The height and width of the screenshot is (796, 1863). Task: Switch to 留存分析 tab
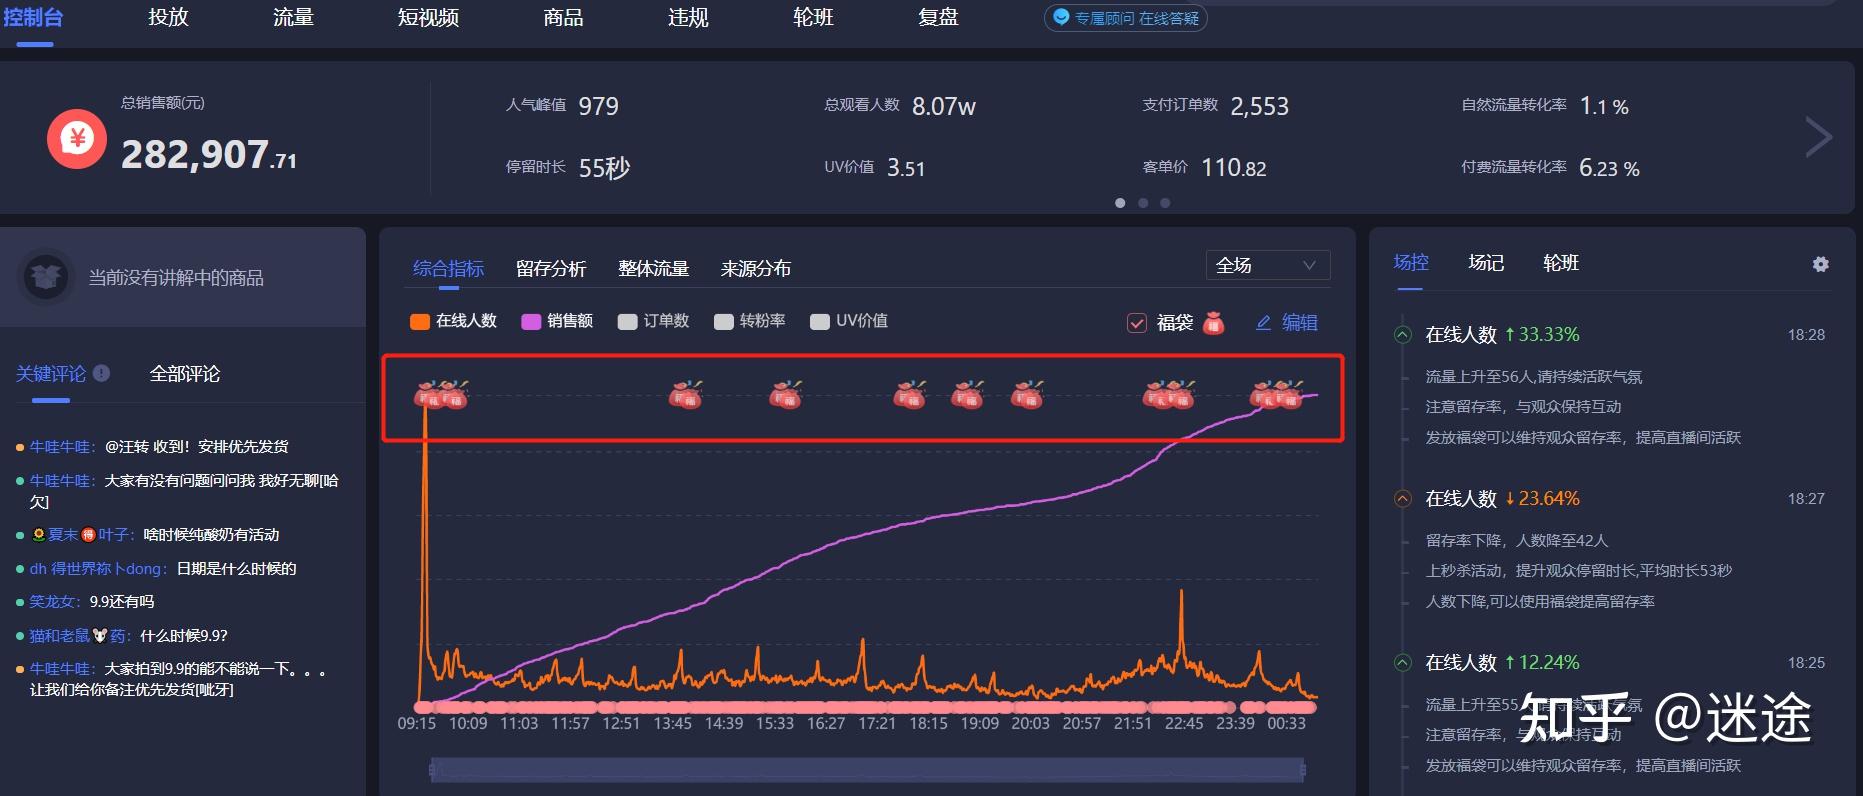(x=551, y=268)
